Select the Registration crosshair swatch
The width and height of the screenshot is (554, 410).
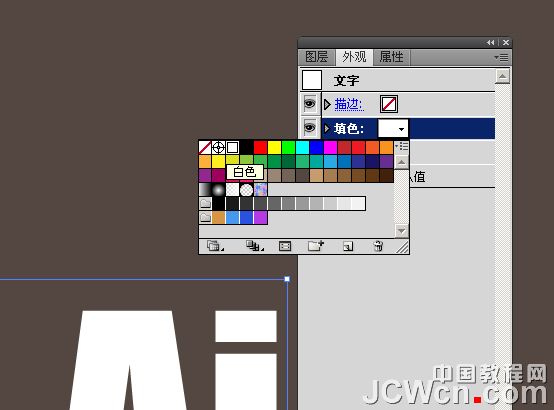(x=218, y=147)
